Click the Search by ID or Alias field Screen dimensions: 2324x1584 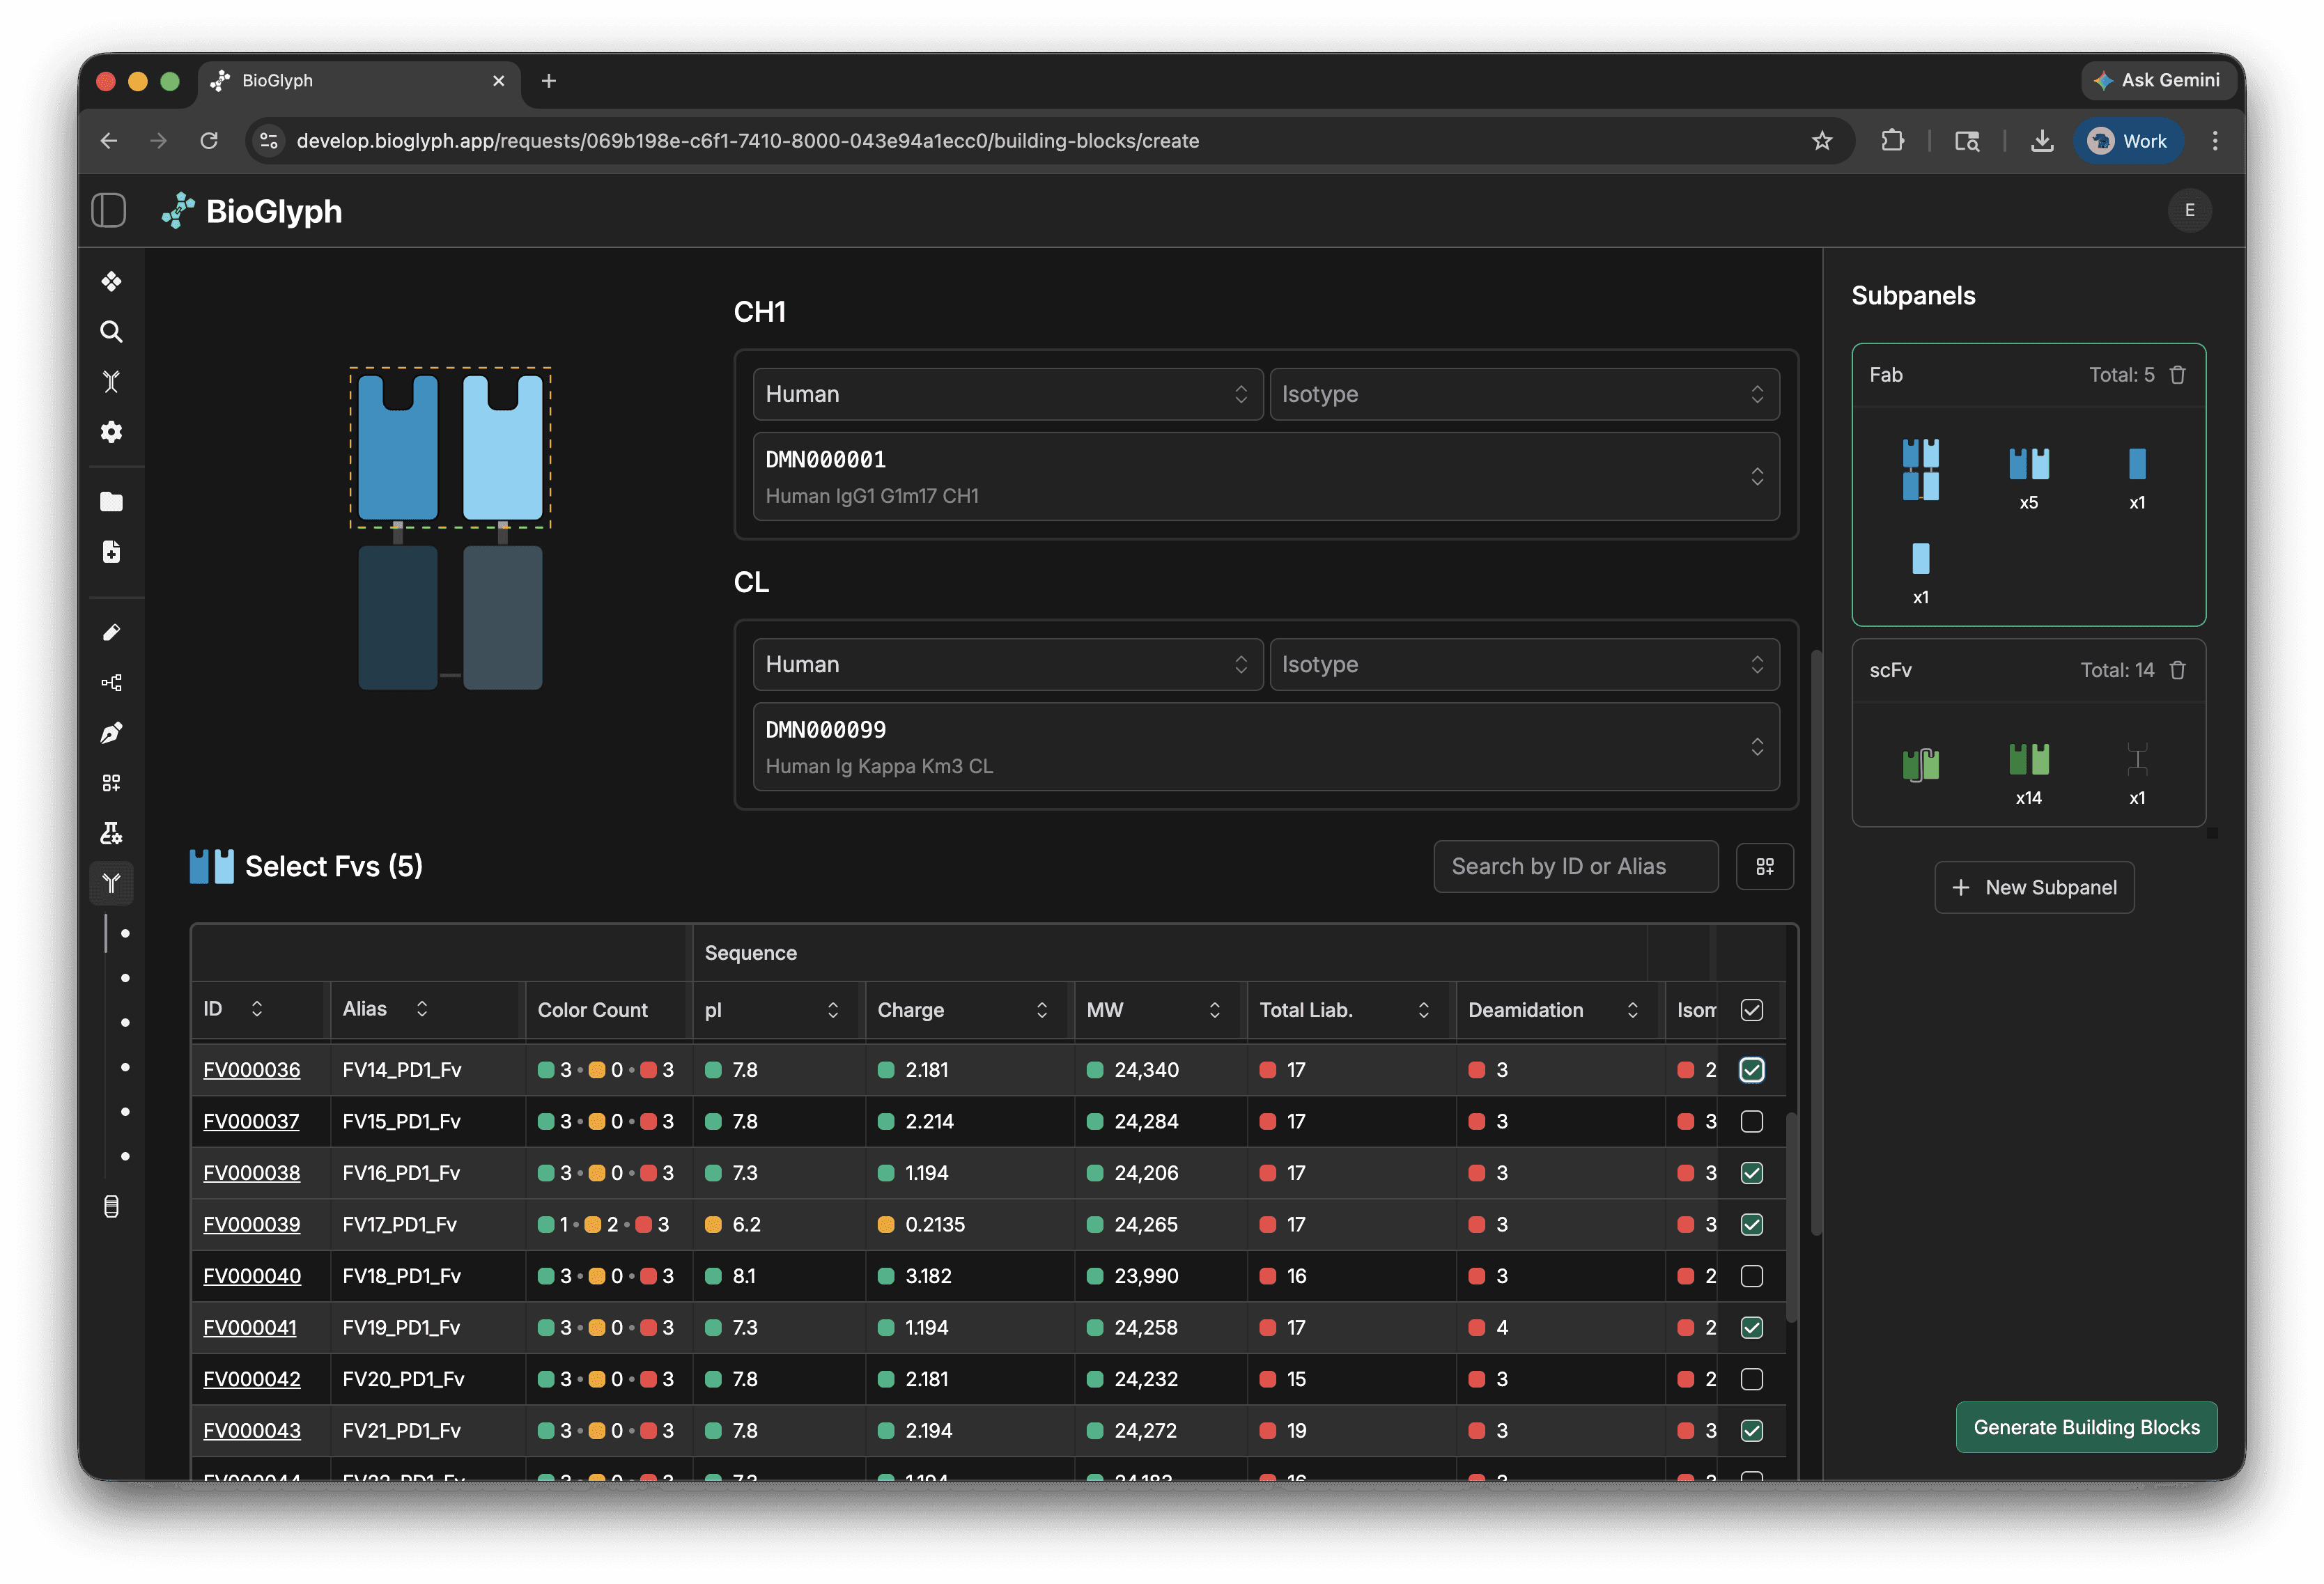point(1575,866)
